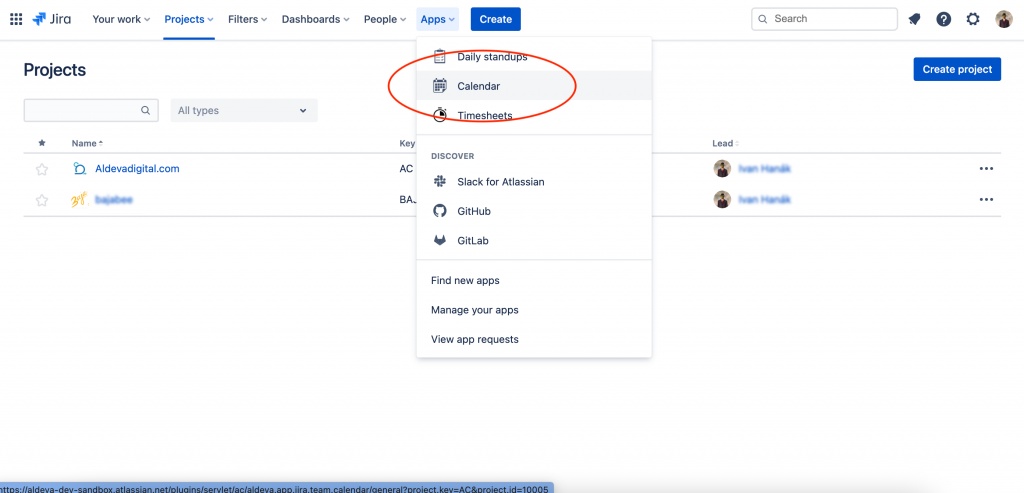Open the All types filter dropdown
Image resolution: width=1024 pixels, height=493 pixels.
244,110
